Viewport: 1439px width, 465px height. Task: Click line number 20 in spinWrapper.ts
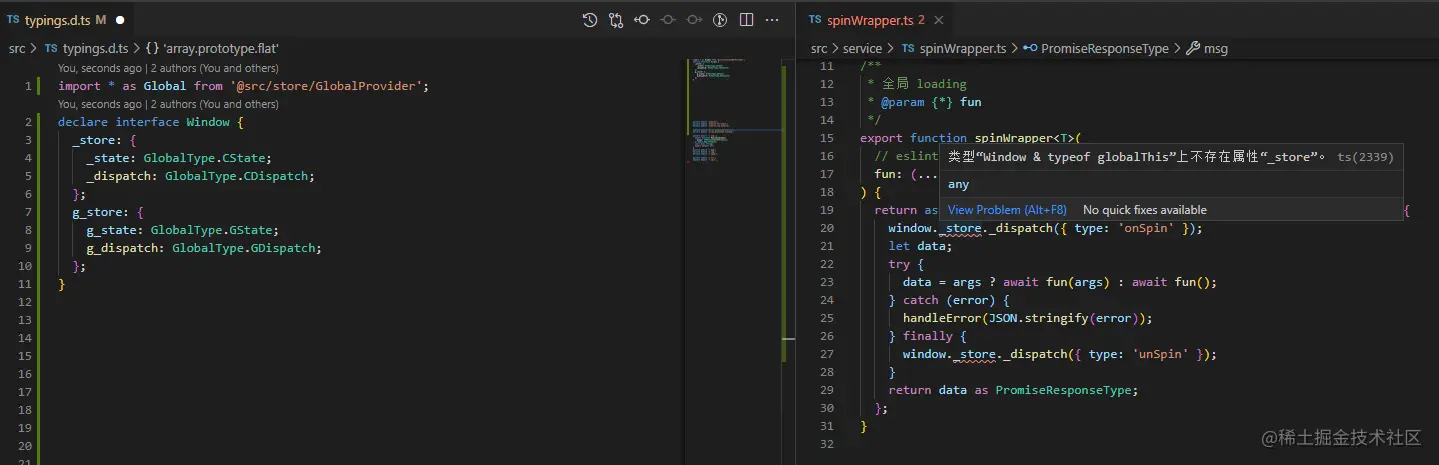coord(826,228)
